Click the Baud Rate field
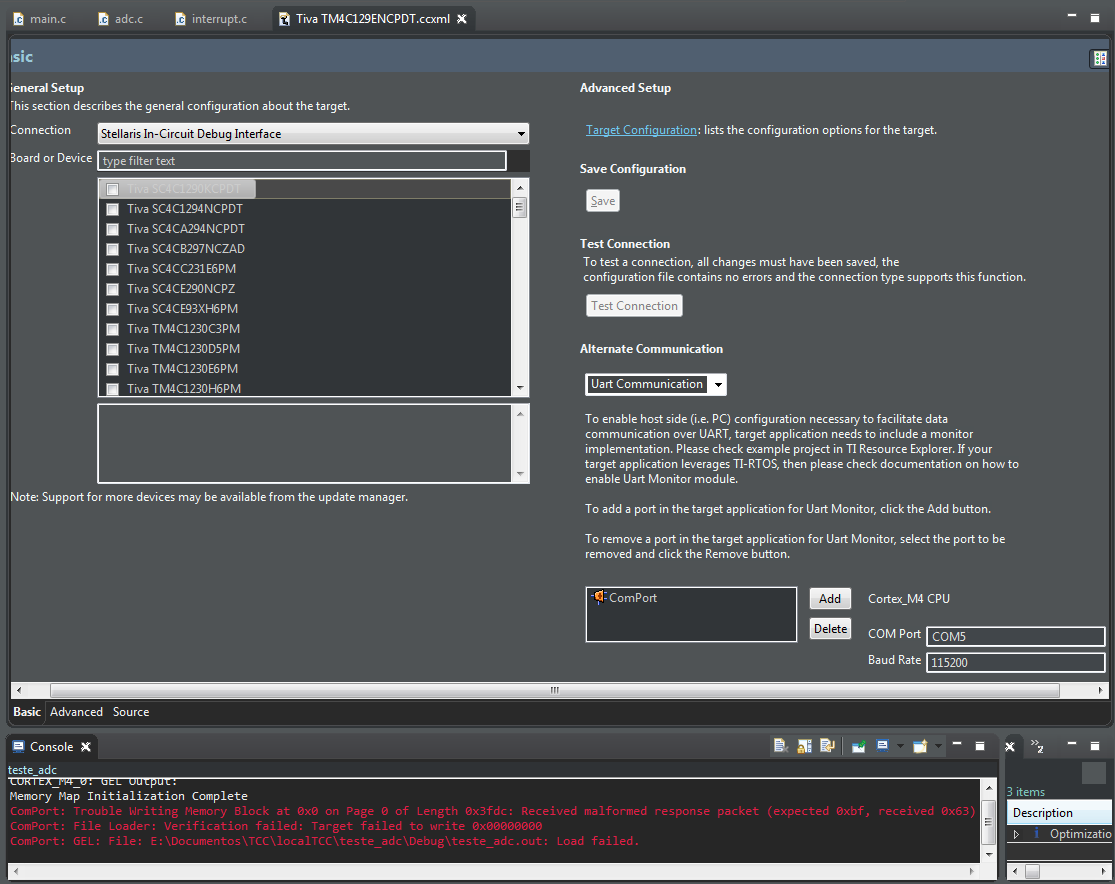1115x884 pixels. [x=1015, y=662]
